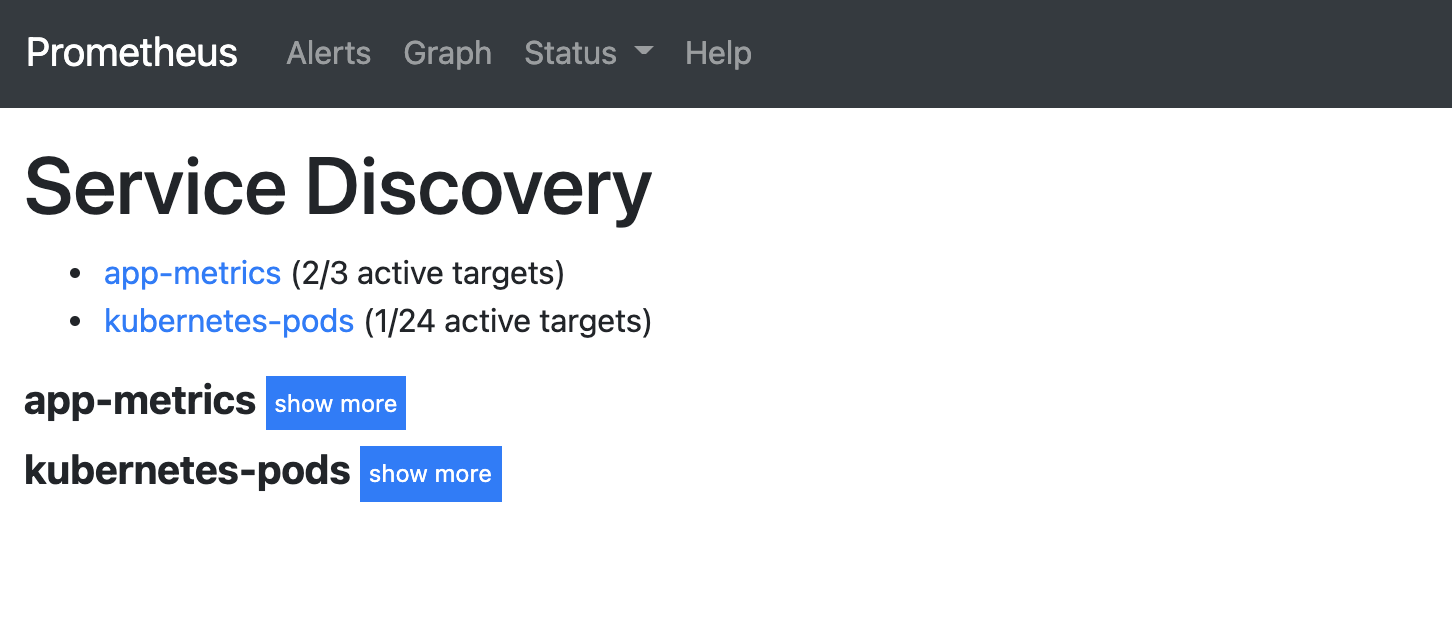Go to the Graph page
1452x626 pixels.
pos(447,53)
